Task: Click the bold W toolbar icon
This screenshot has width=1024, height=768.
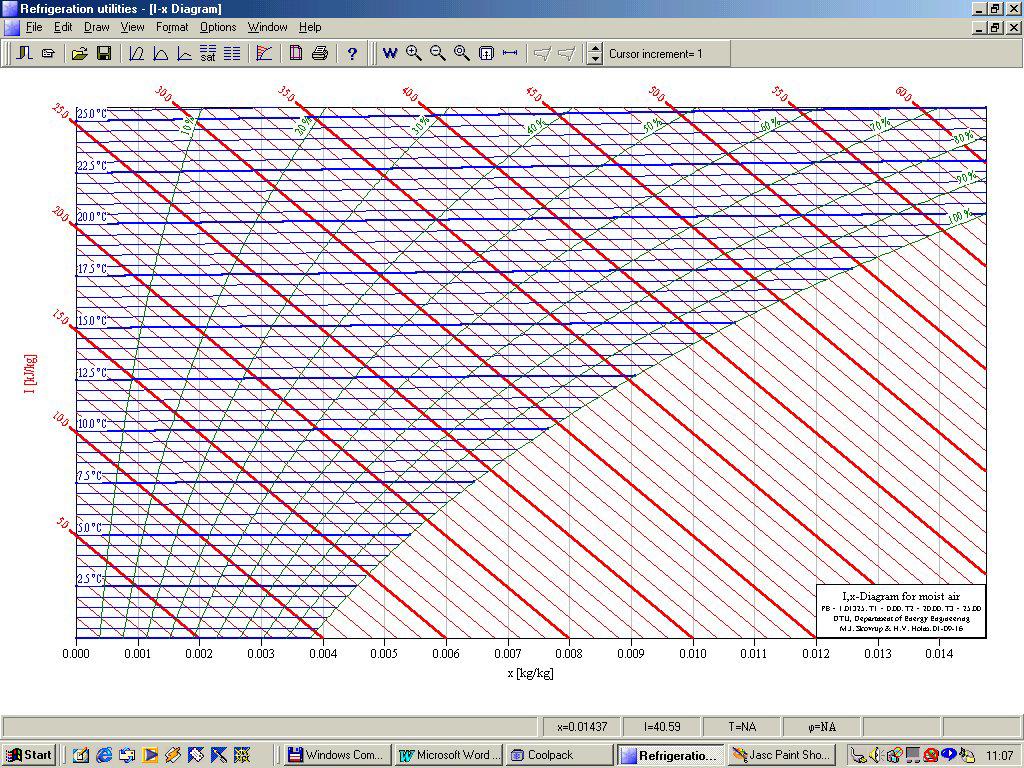Action: tap(390, 54)
